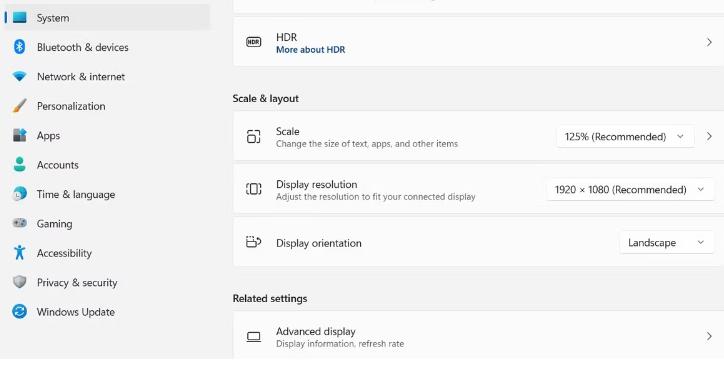Navigate to Gaming settings
Screen dimensions: 724x373
106,223
